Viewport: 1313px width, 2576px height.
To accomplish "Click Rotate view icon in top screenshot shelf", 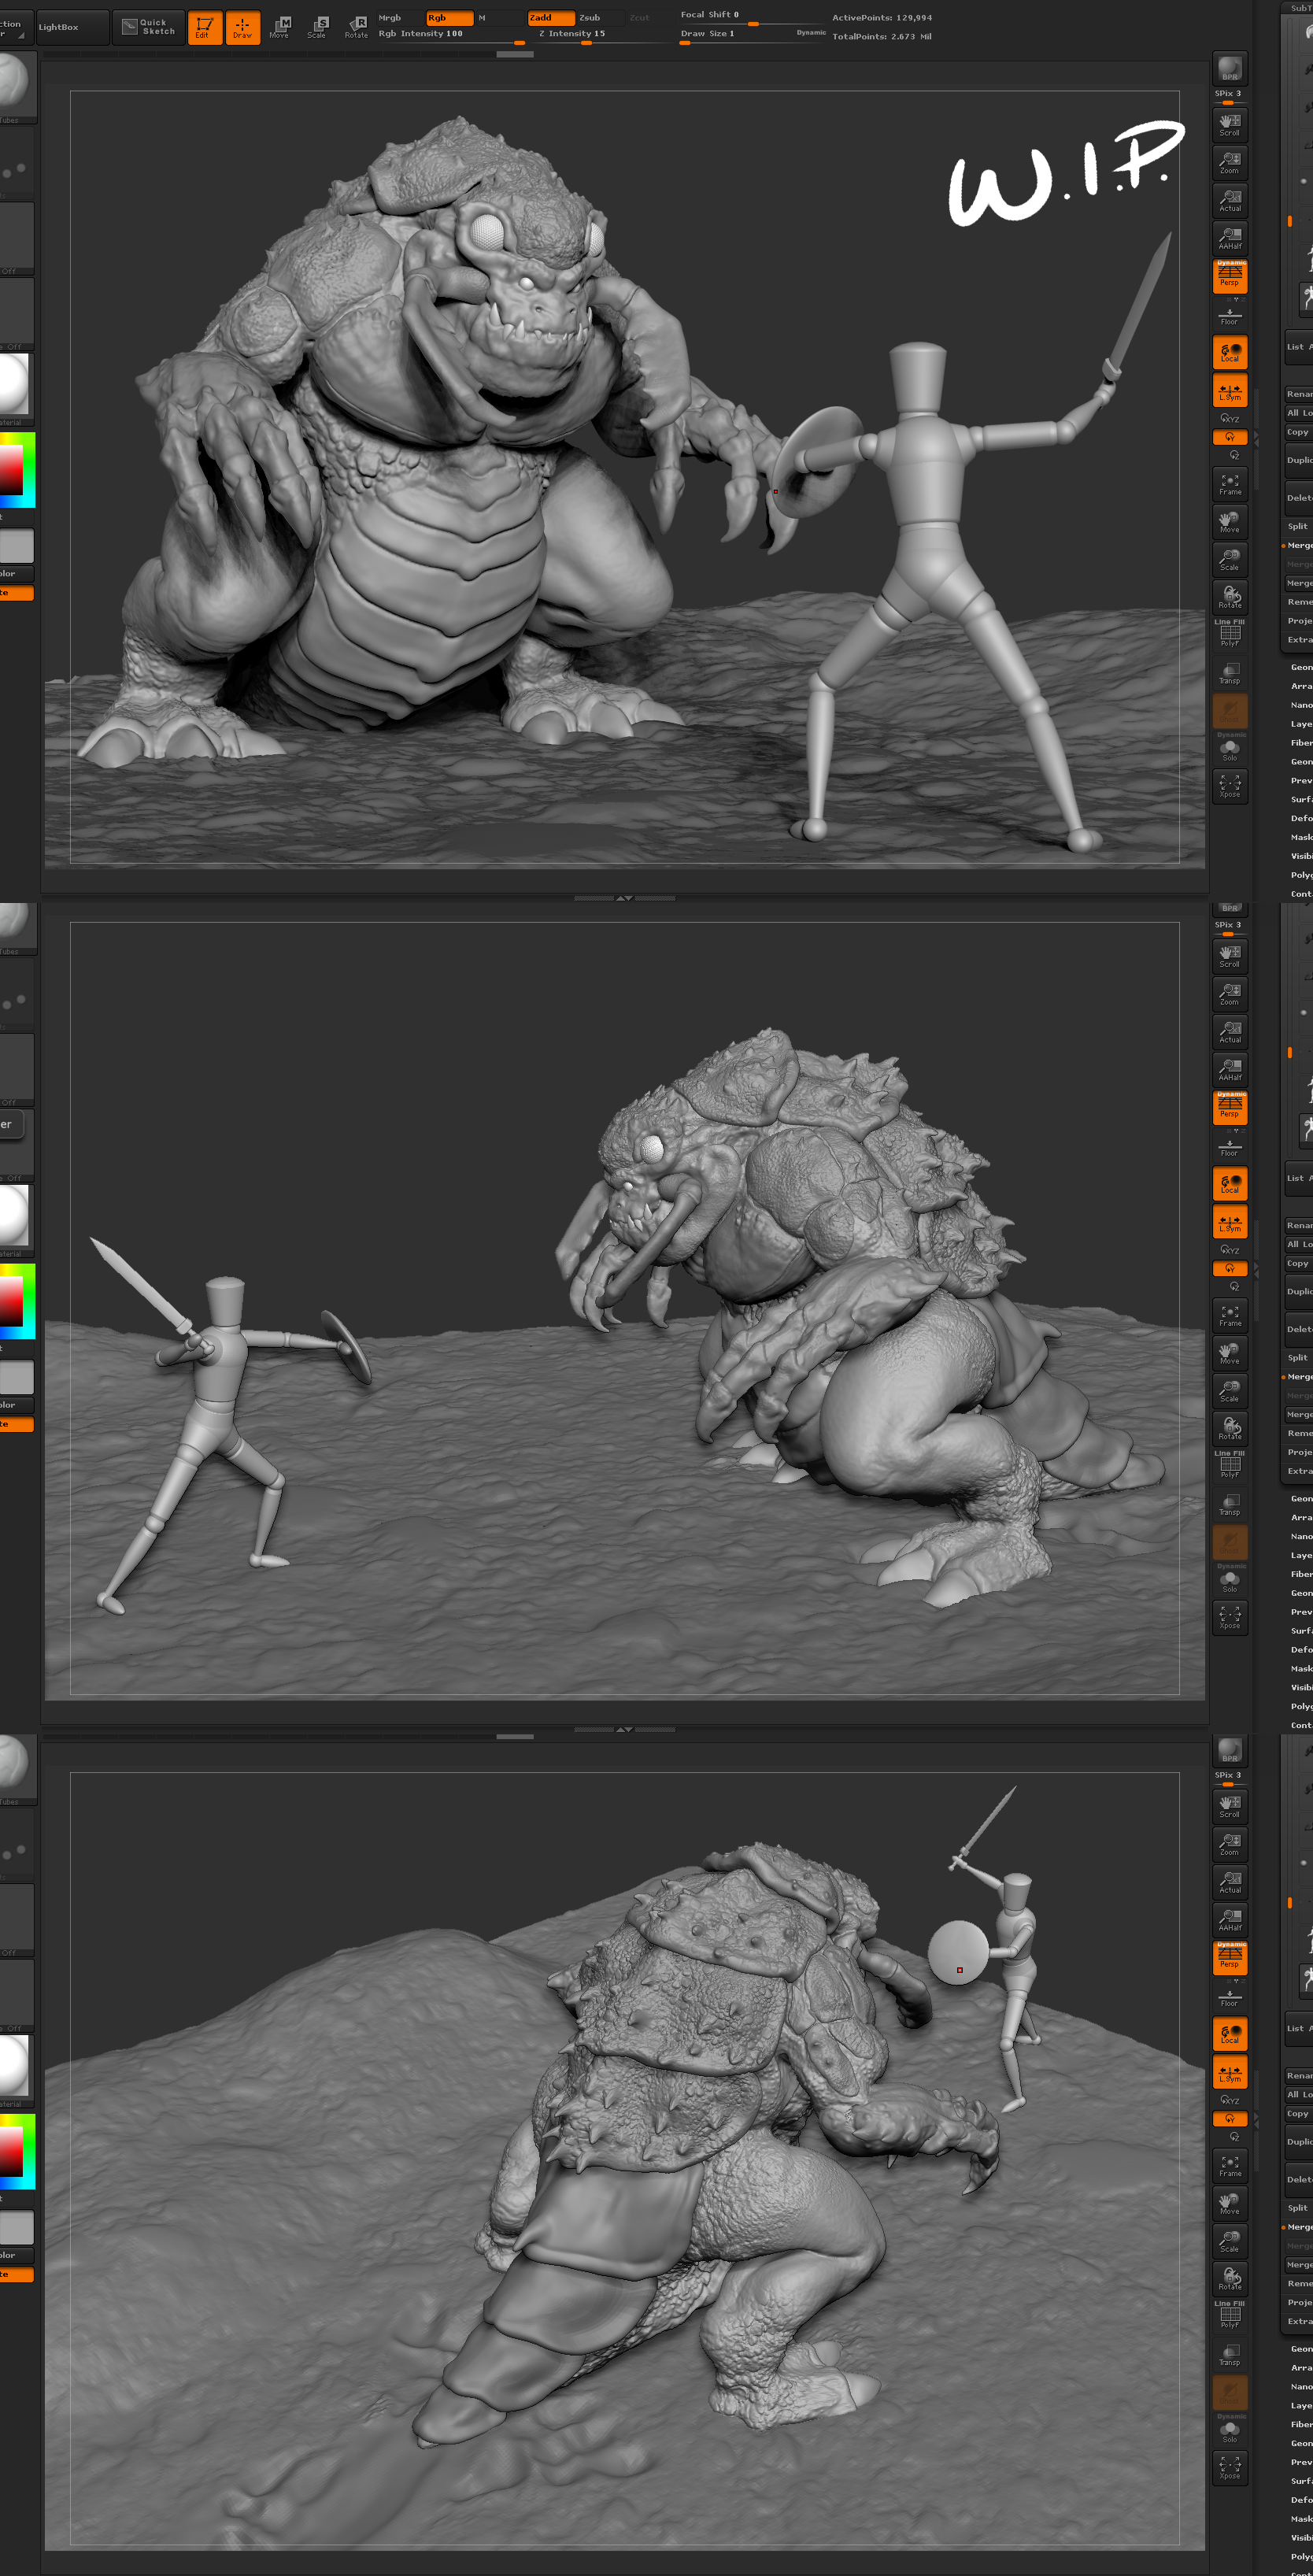I will click(x=1230, y=598).
